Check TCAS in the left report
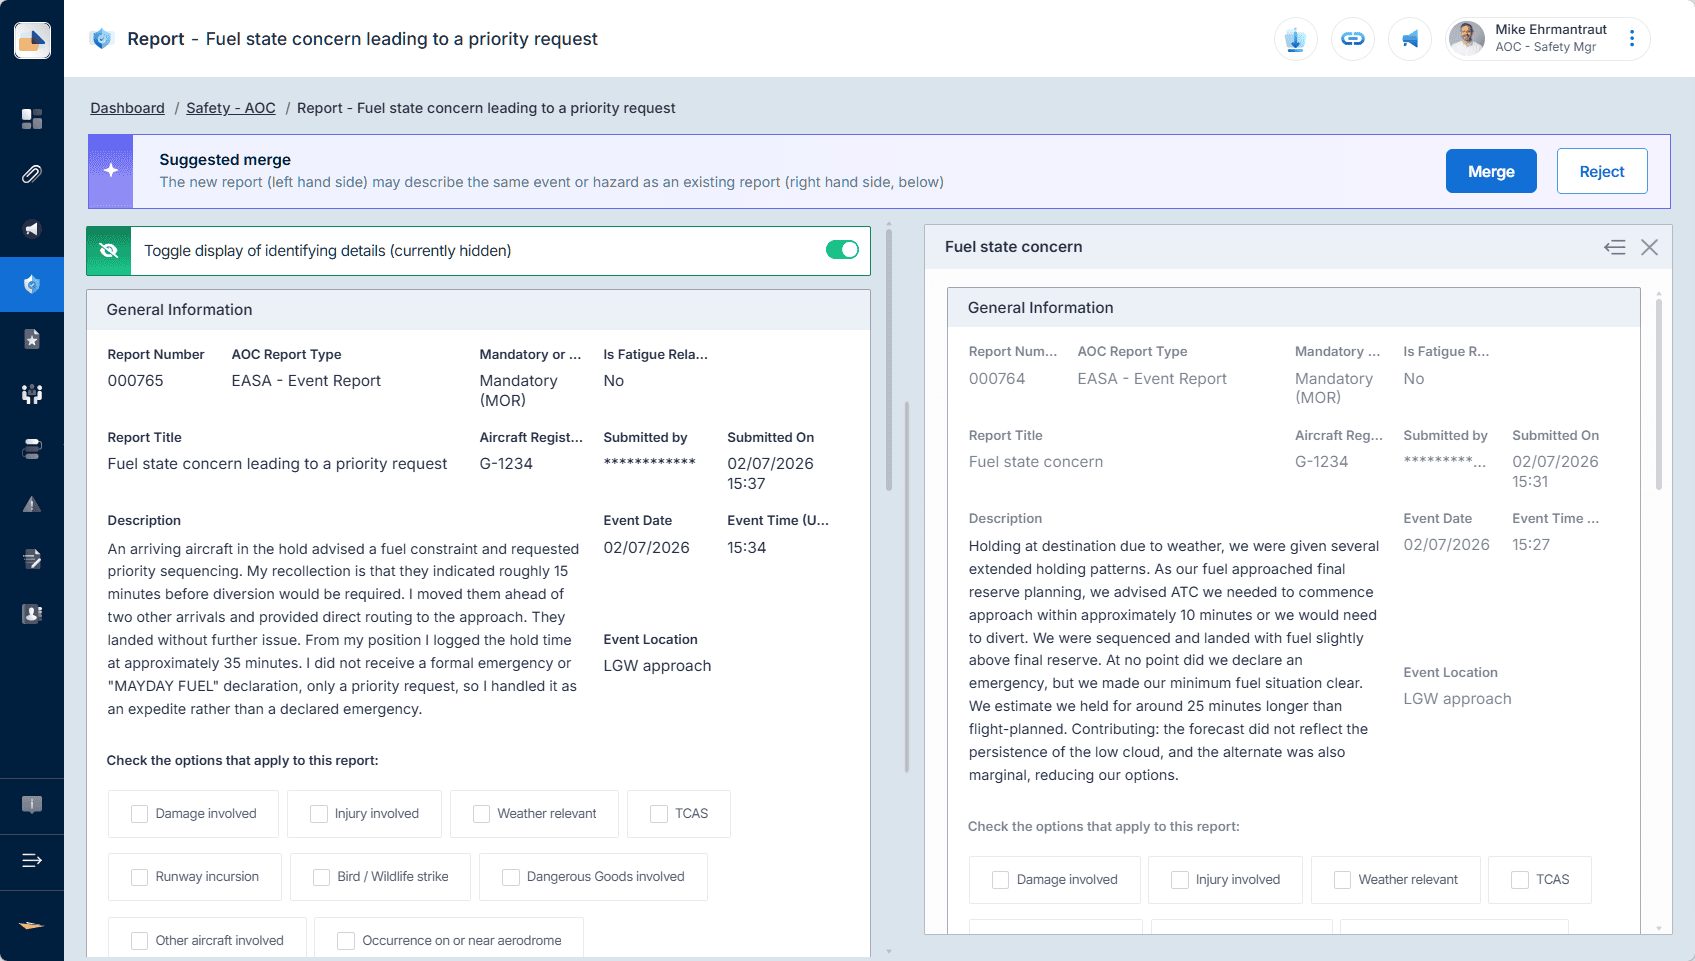 (659, 814)
